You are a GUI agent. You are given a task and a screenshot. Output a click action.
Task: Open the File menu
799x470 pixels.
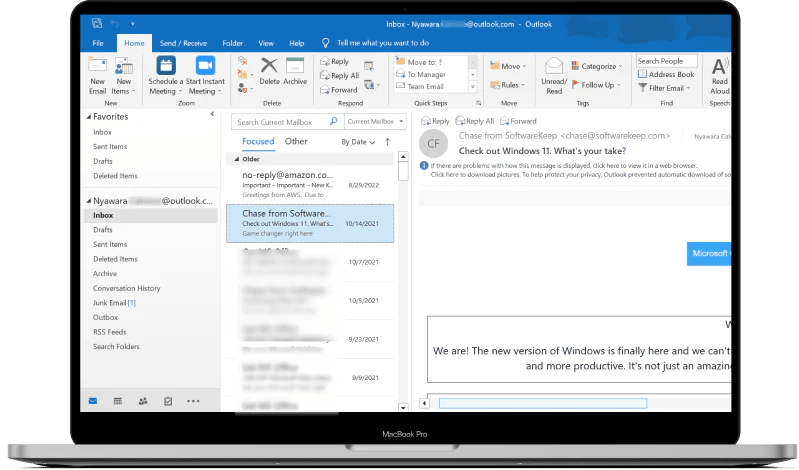point(98,43)
